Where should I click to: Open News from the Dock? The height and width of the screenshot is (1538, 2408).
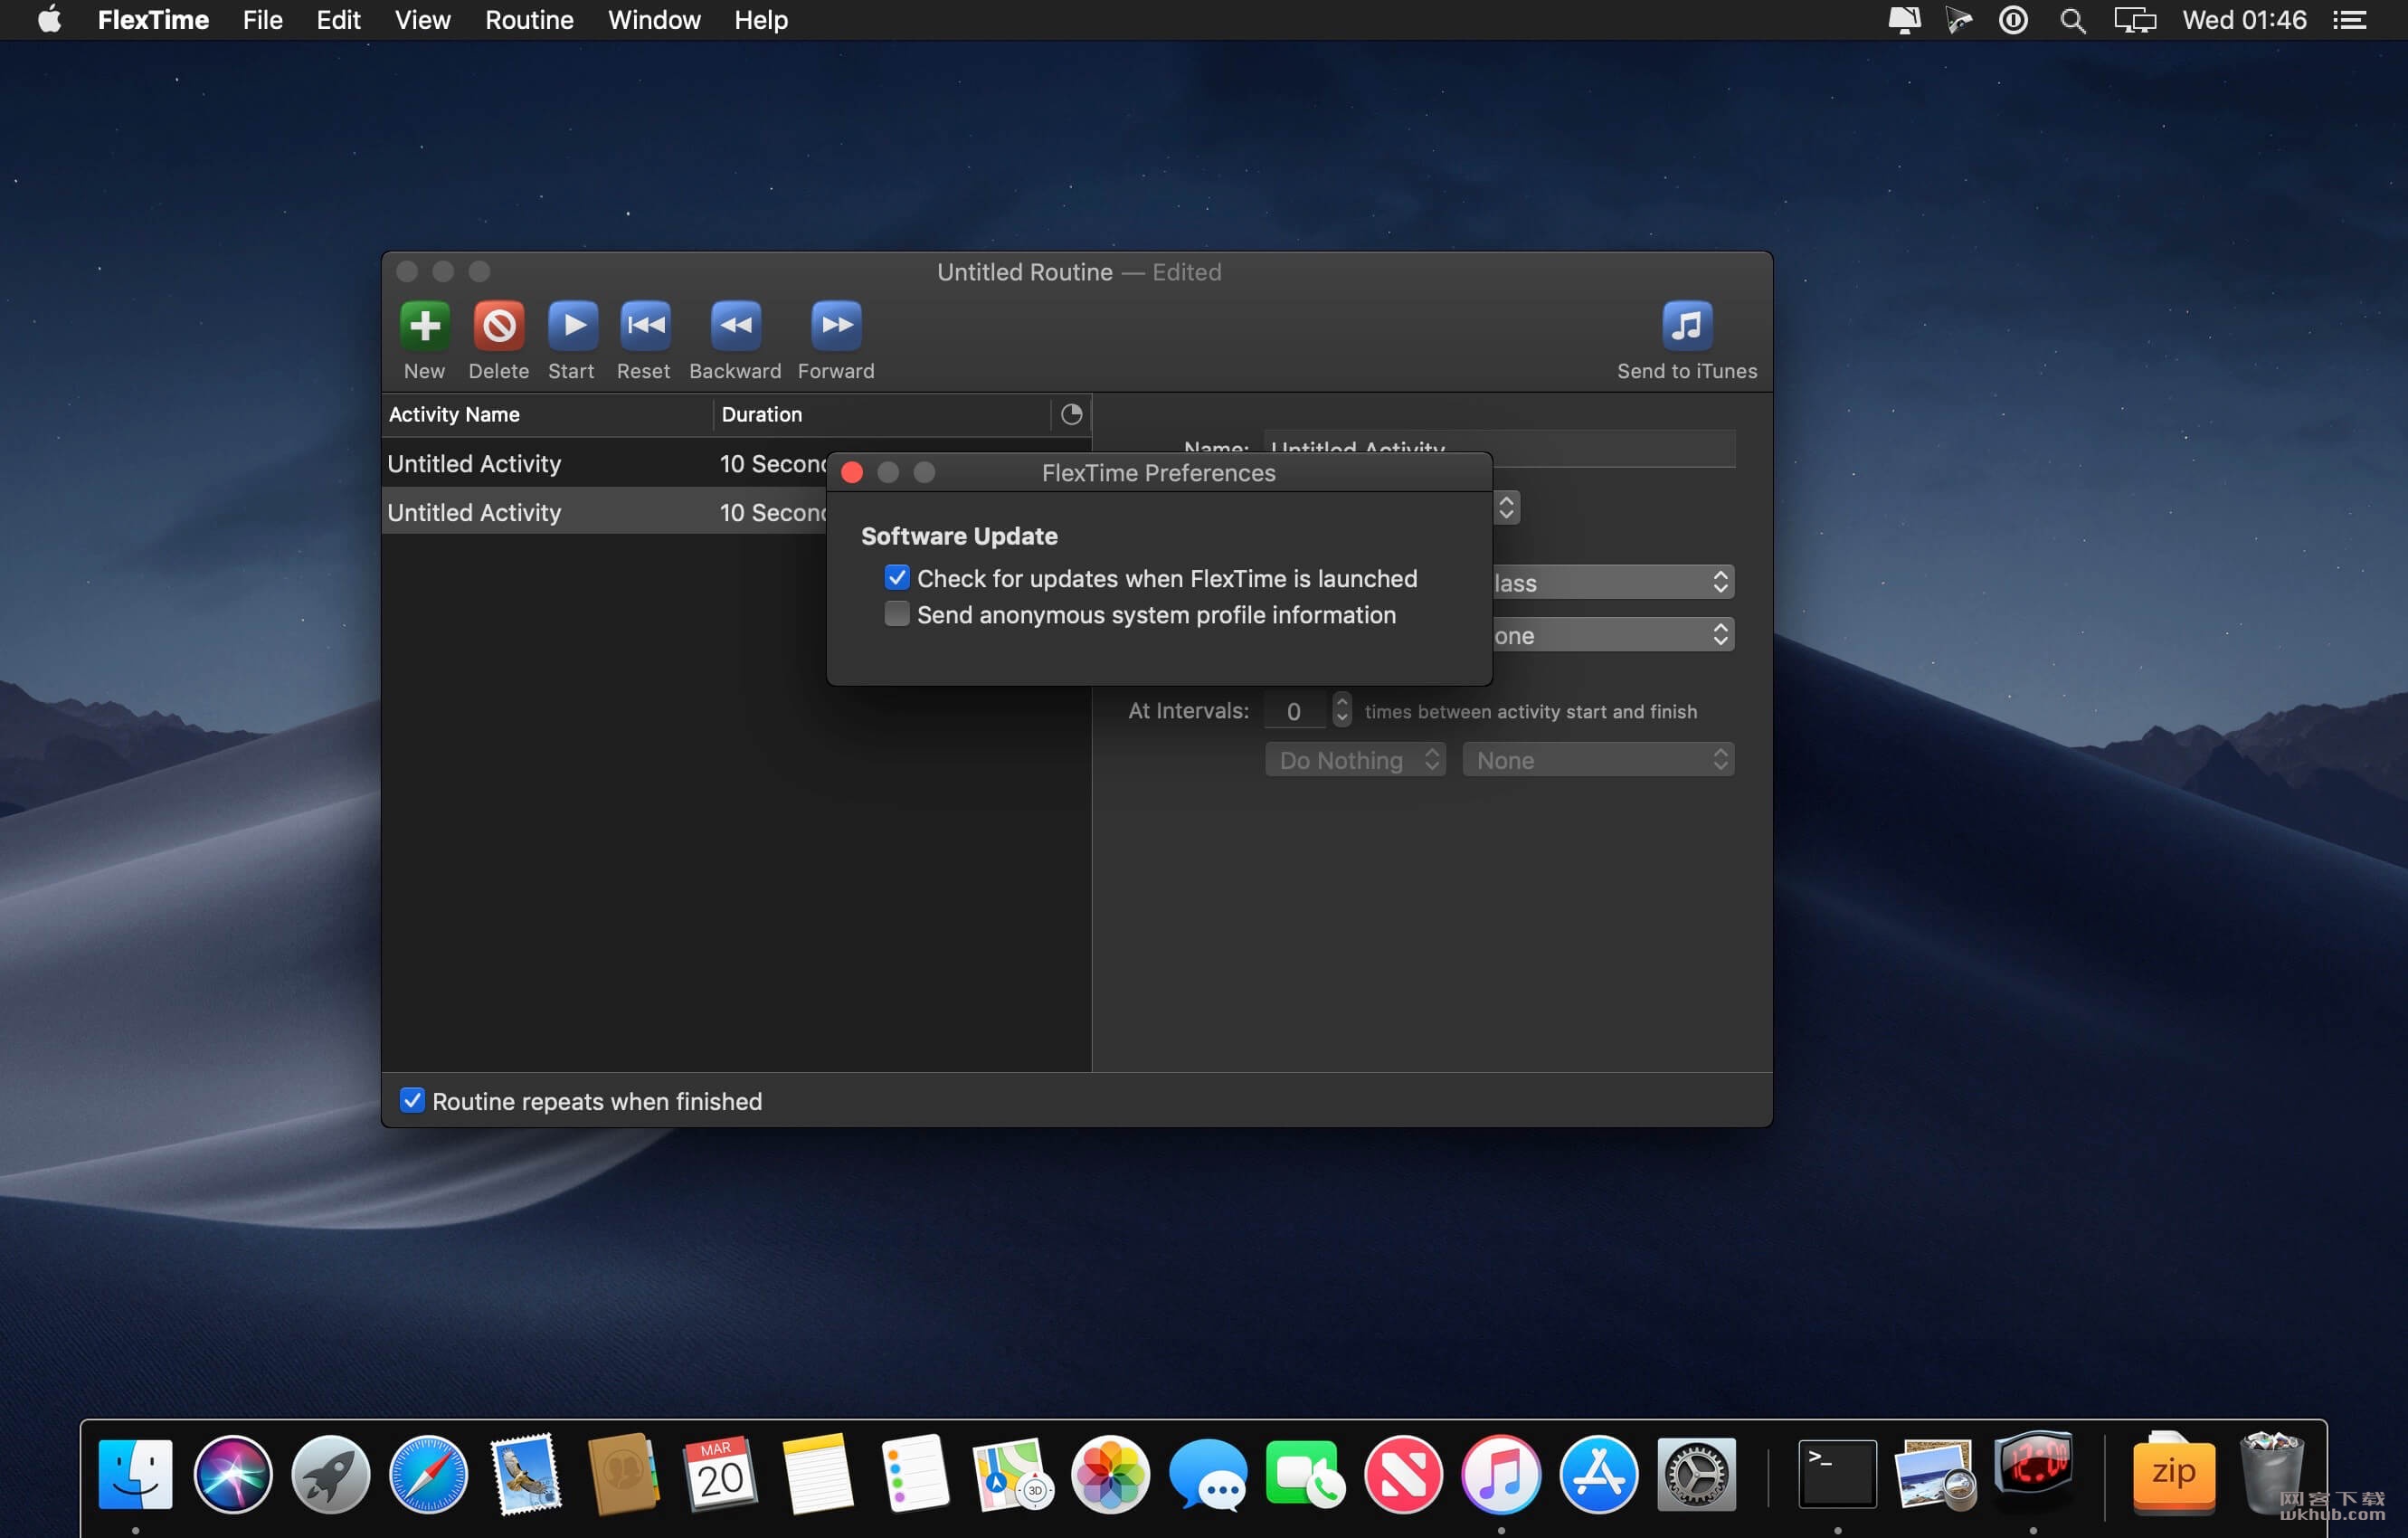[x=1403, y=1474]
